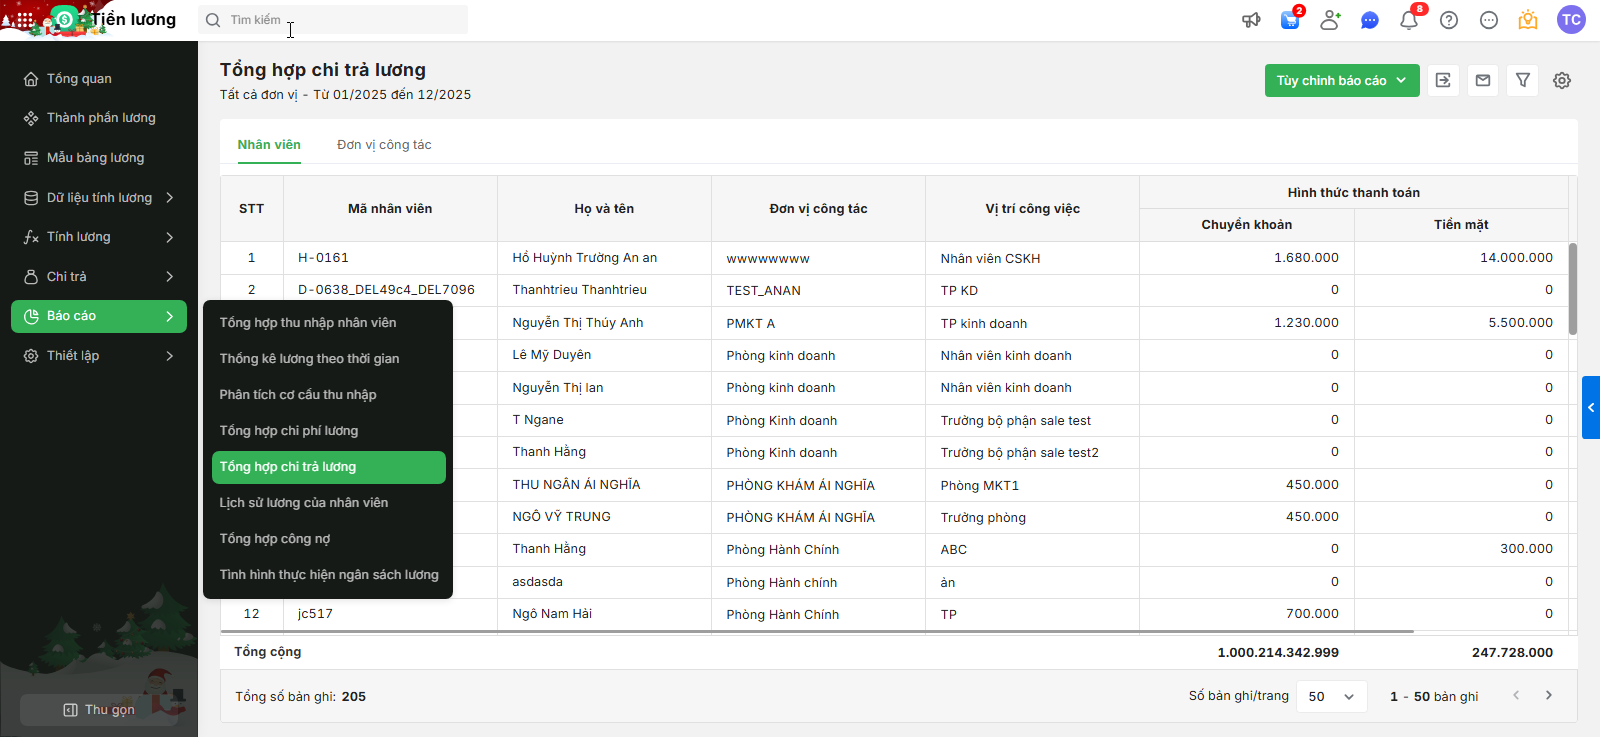Click the horizontal table scrollbar

(817, 632)
